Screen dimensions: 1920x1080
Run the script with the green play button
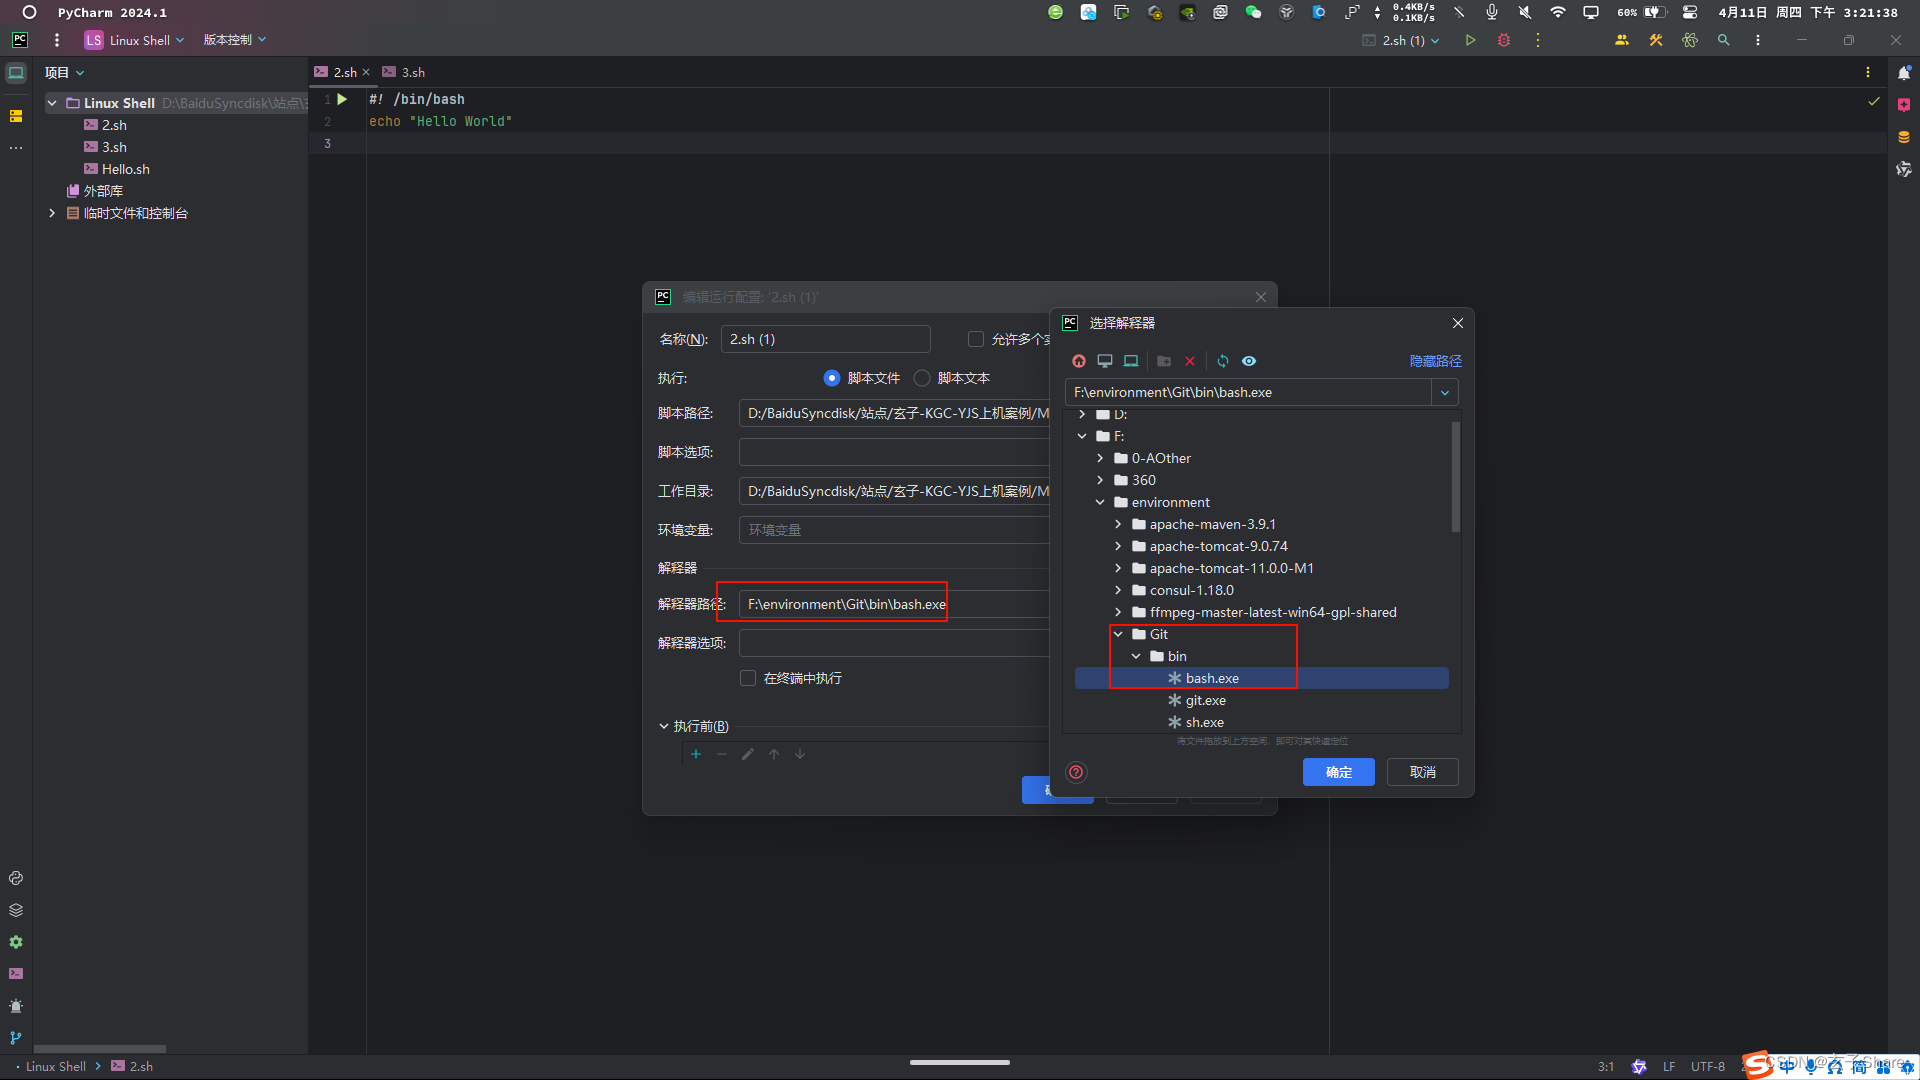tap(1470, 40)
